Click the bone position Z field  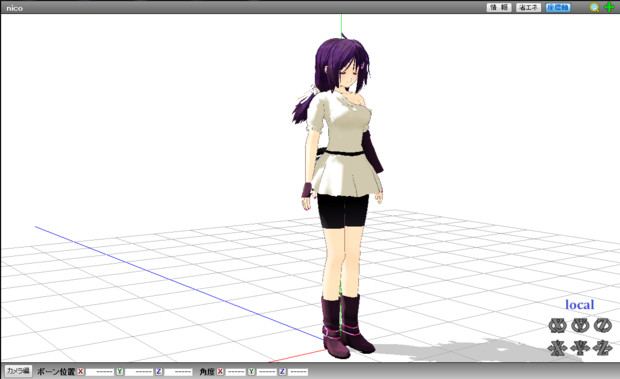click(178, 372)
